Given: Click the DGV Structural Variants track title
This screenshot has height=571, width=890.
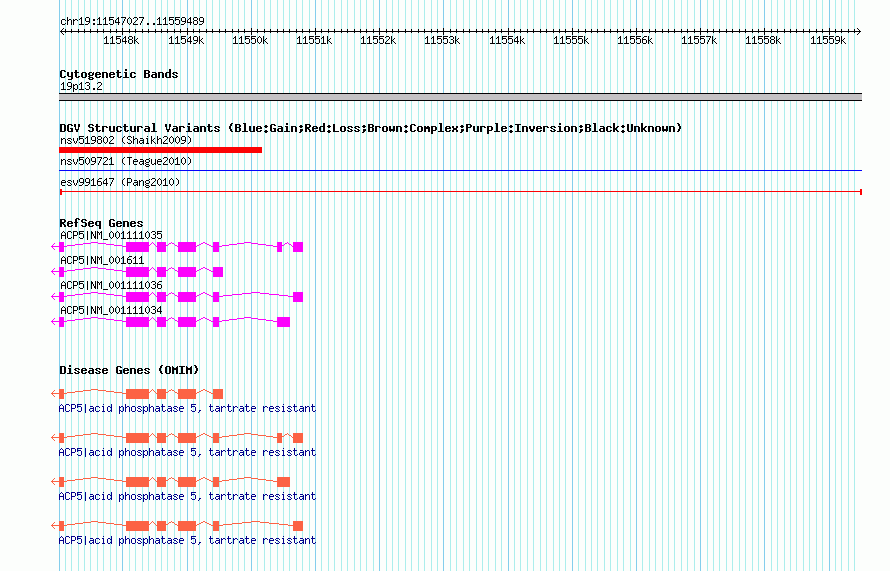Looking at the screenshot, I should pyautogui.click(x=371, y=128).
